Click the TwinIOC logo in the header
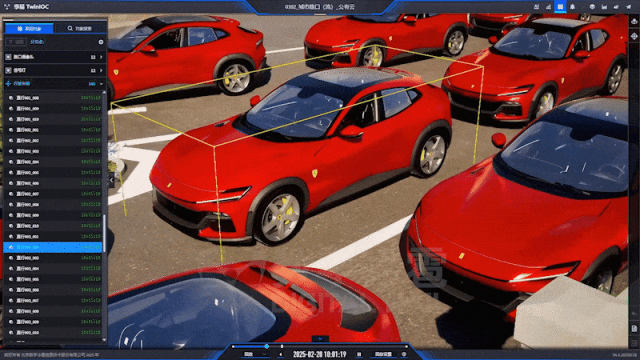Viewport: 640px width, 360px height. 26,7
